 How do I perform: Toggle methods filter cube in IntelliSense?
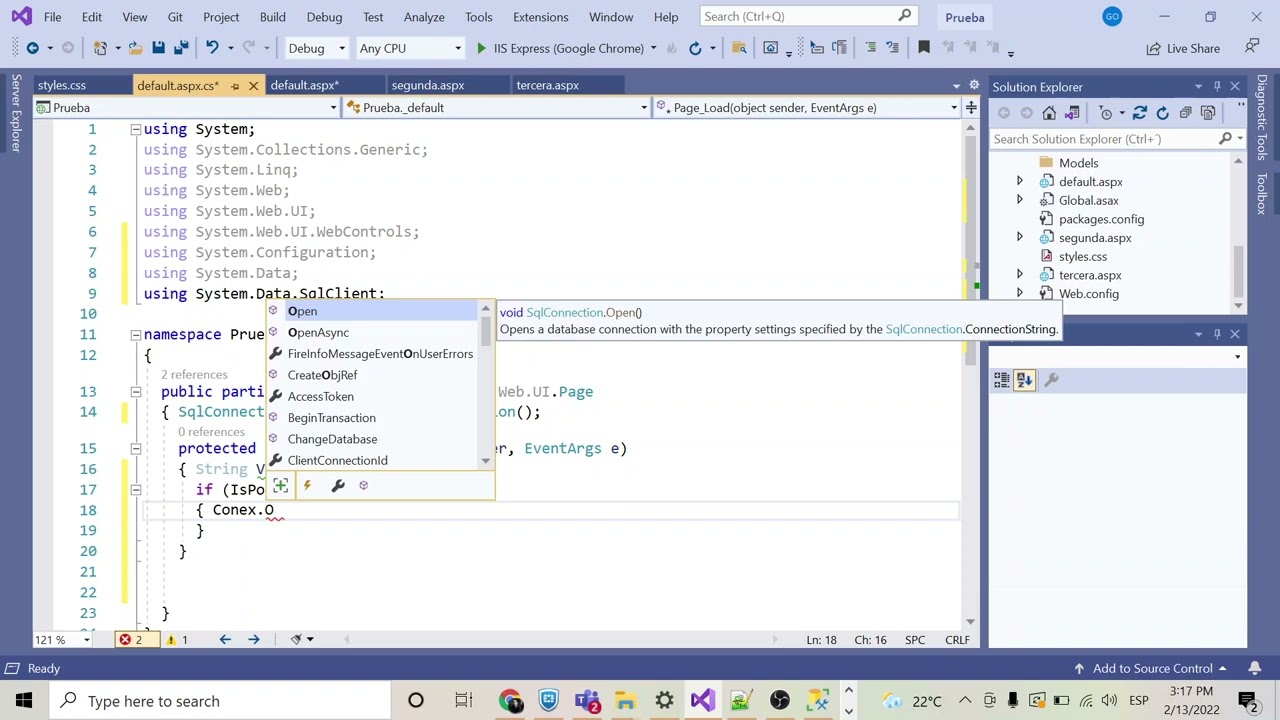click(364, 486)
